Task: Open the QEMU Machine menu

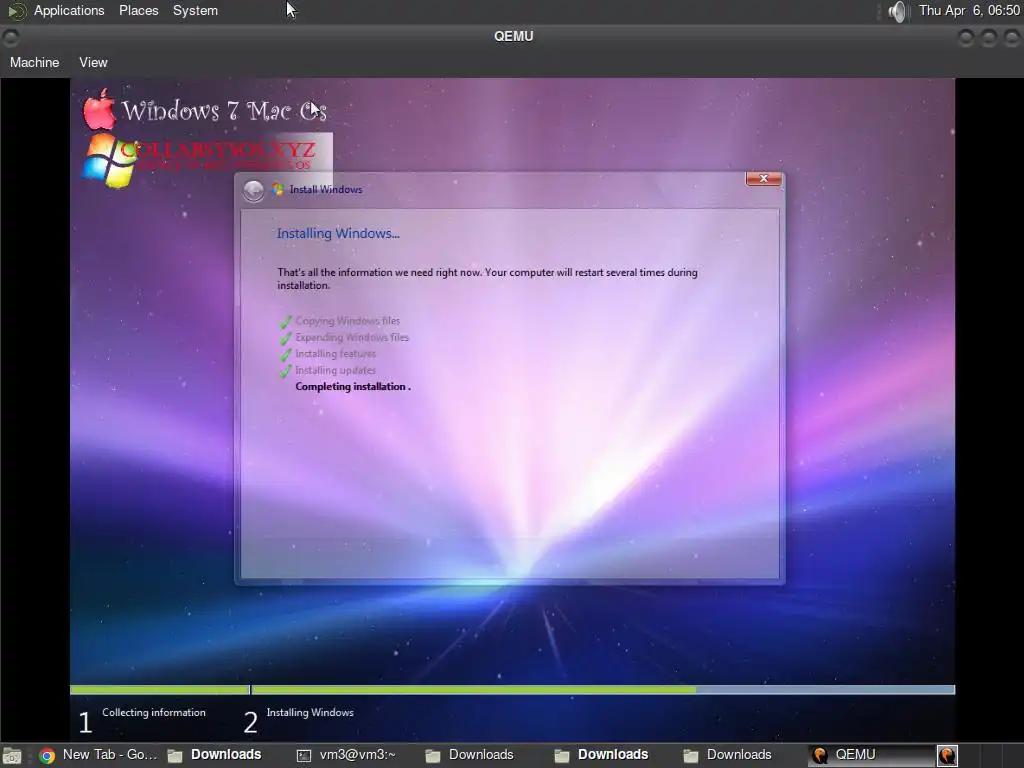Action: tap(35, 62)
